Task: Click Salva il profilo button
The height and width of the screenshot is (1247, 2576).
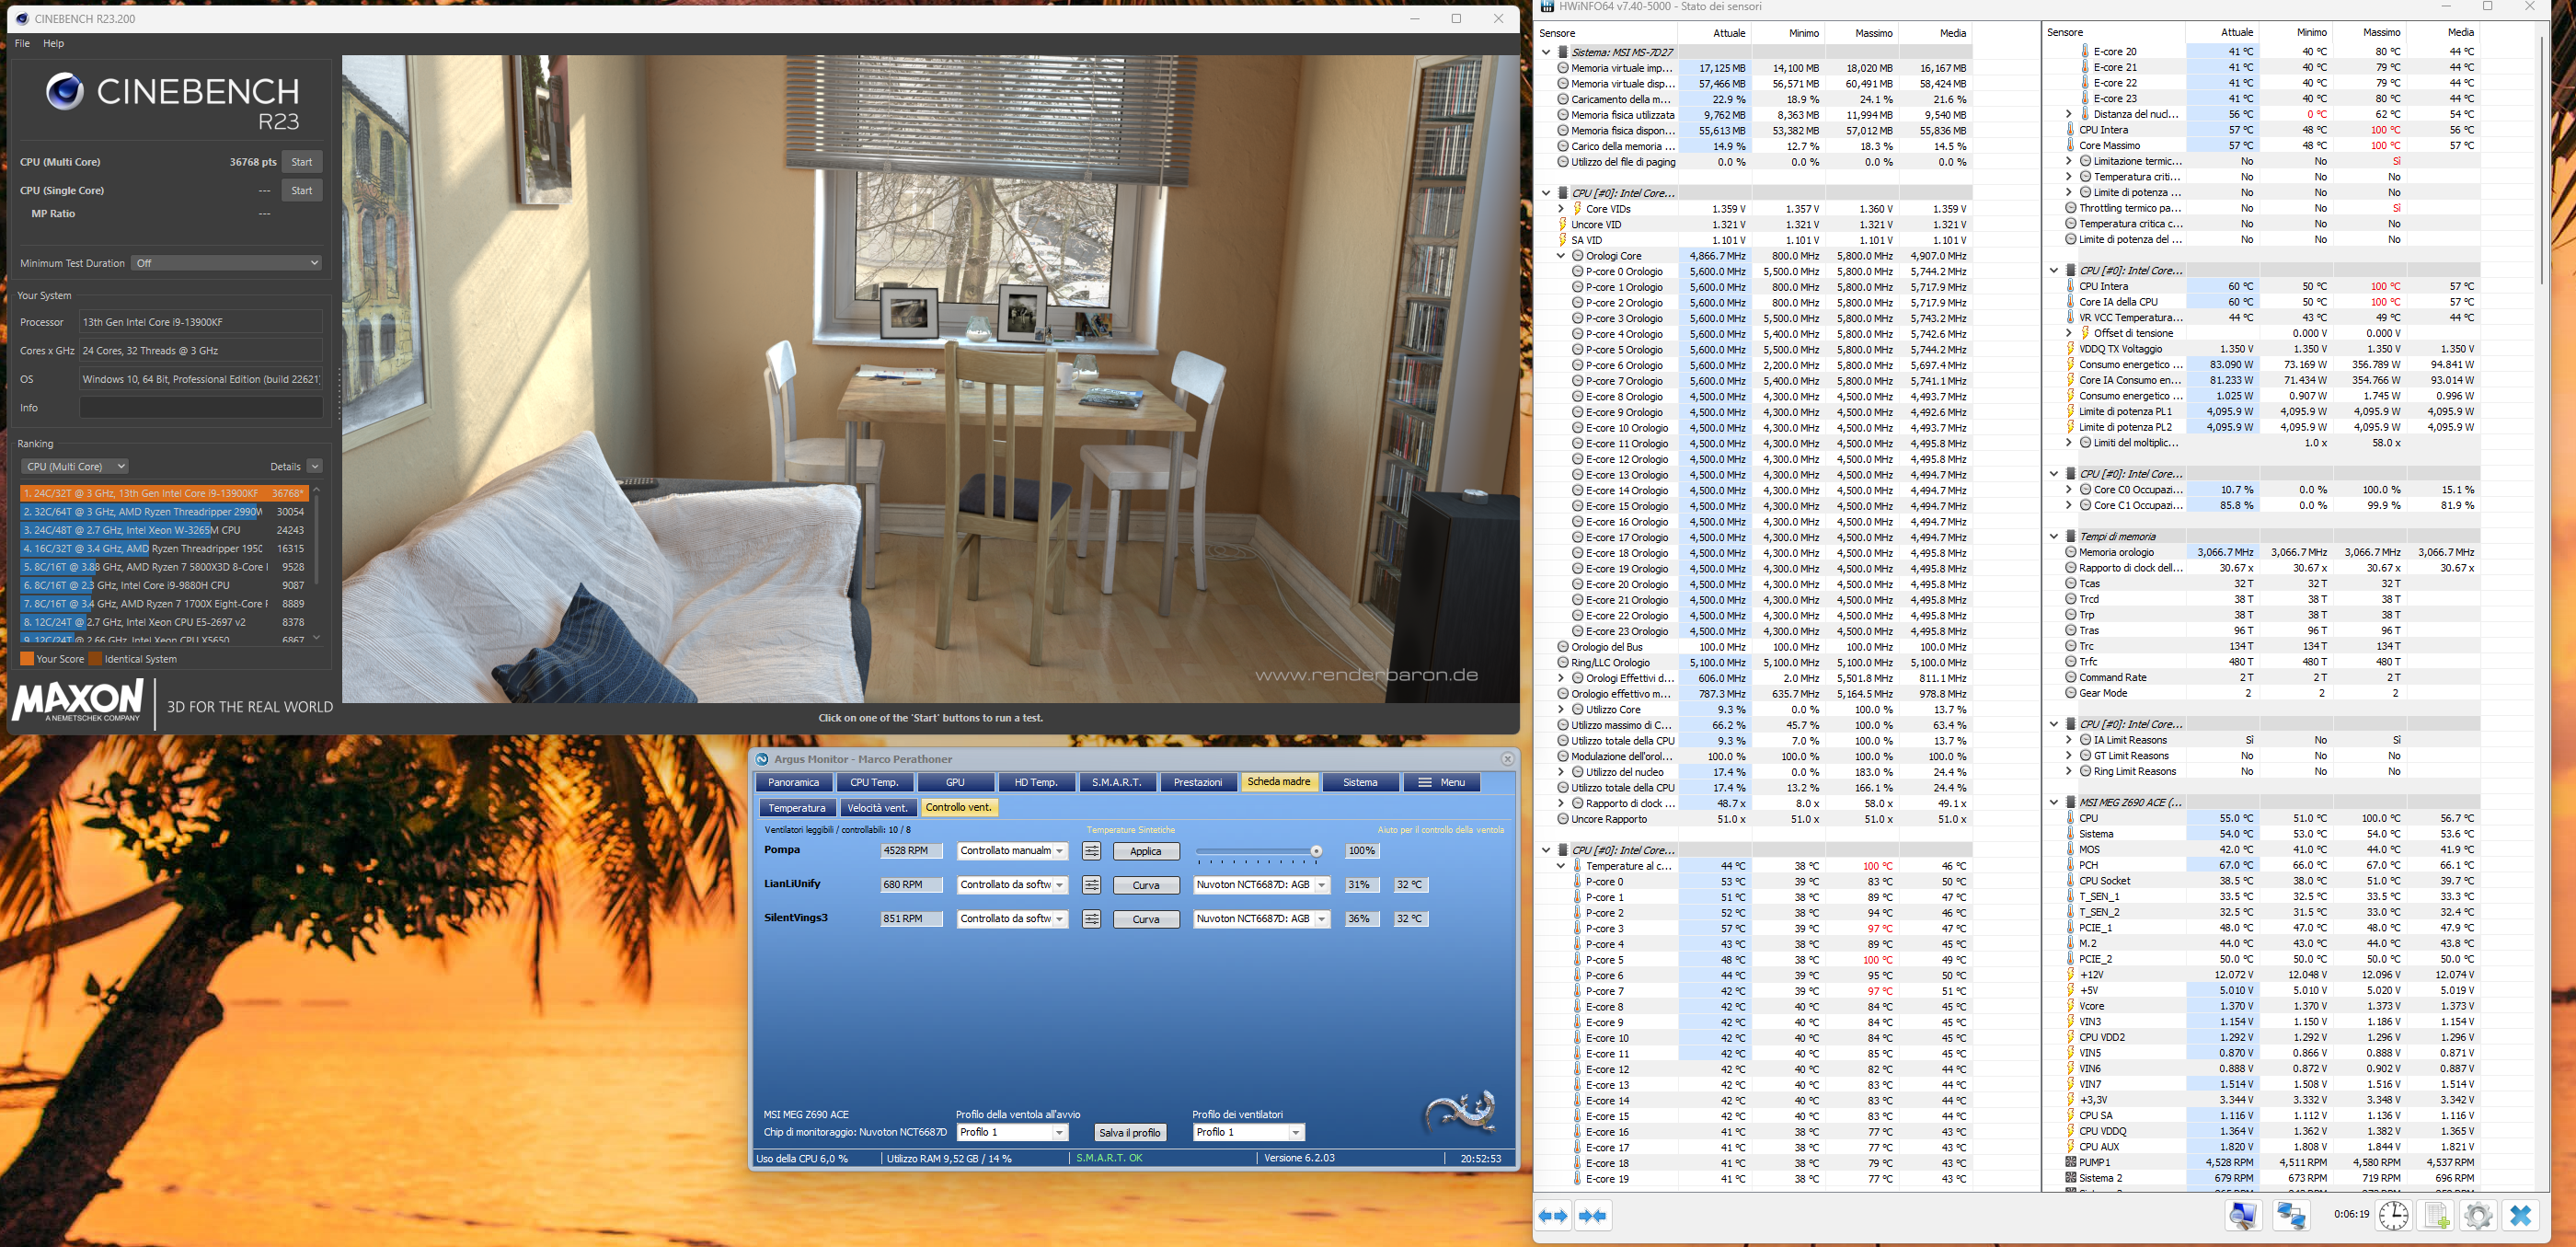Action: pyautogui.click(x=1129, y=1132)
